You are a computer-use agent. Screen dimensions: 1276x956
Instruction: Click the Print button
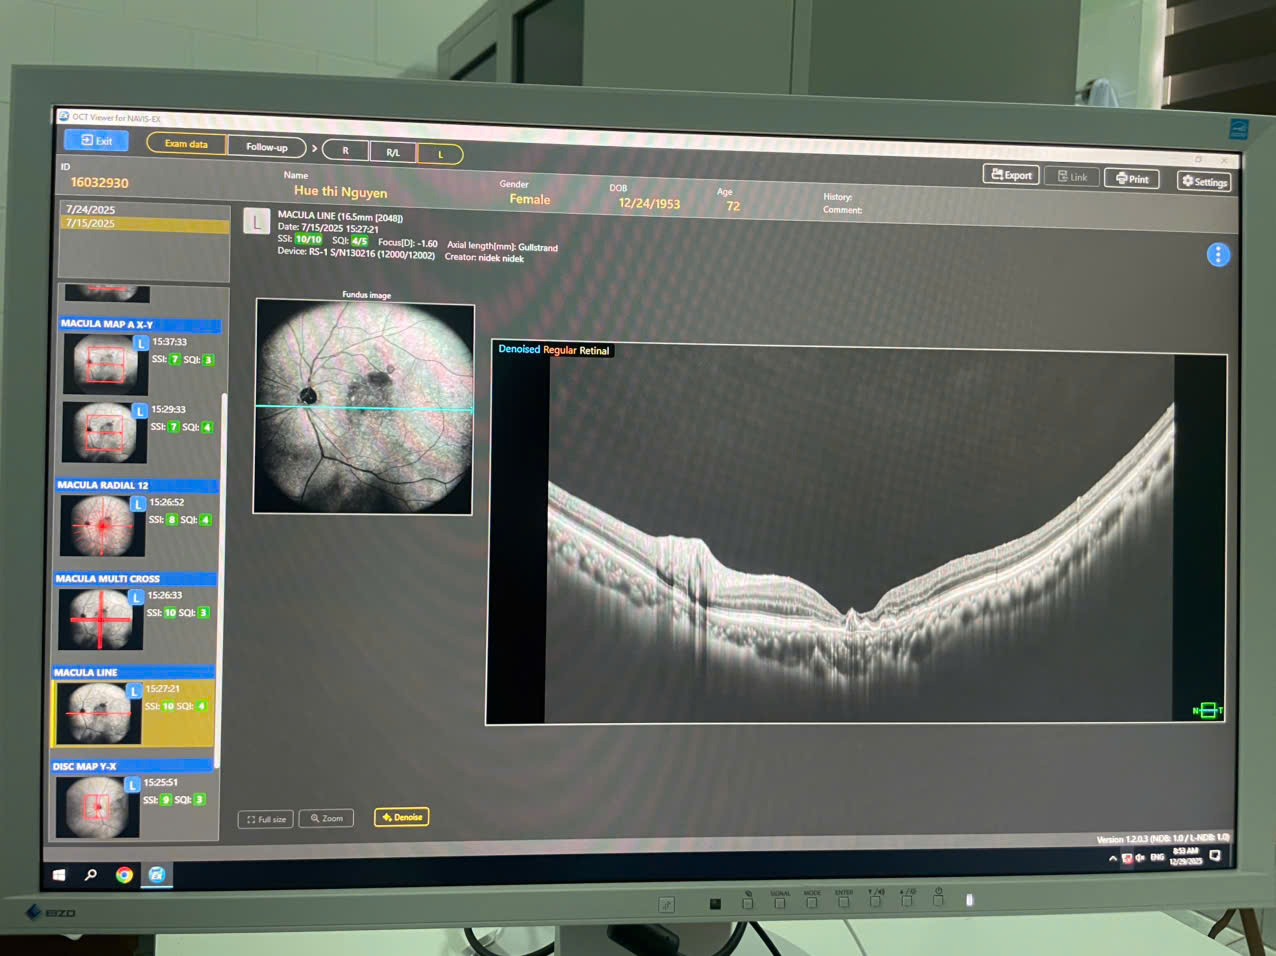(1131, 179)
